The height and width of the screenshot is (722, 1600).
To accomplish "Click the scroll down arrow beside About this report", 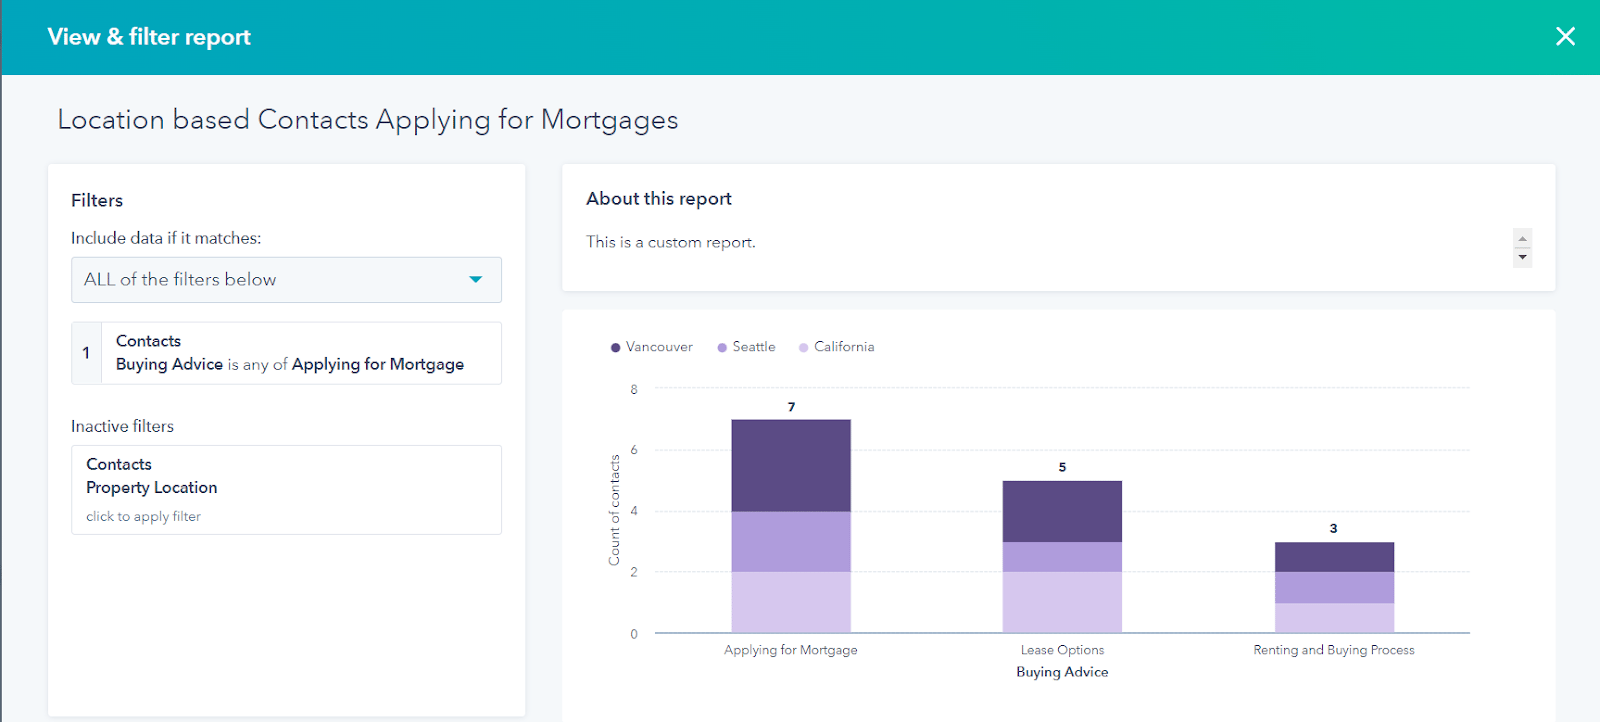I will click(x=1520, y=257).
